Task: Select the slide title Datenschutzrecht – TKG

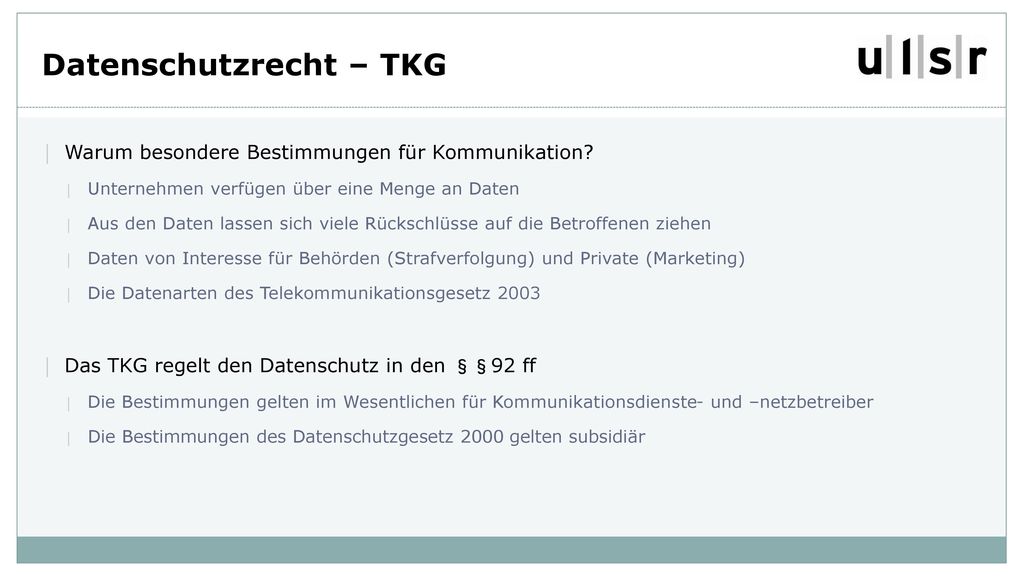Action: (x=244, y=65)
